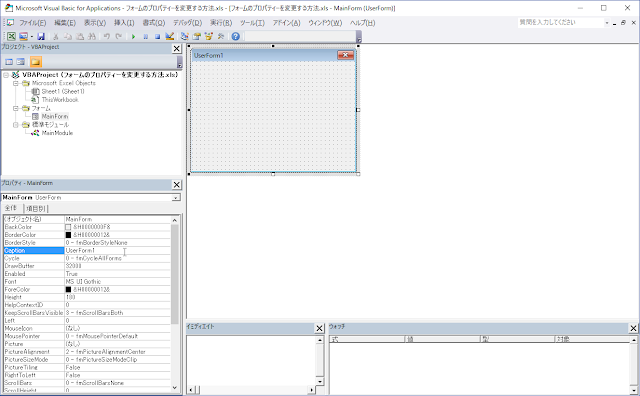Open the デバッグ(D) menu

pos(187,23)
